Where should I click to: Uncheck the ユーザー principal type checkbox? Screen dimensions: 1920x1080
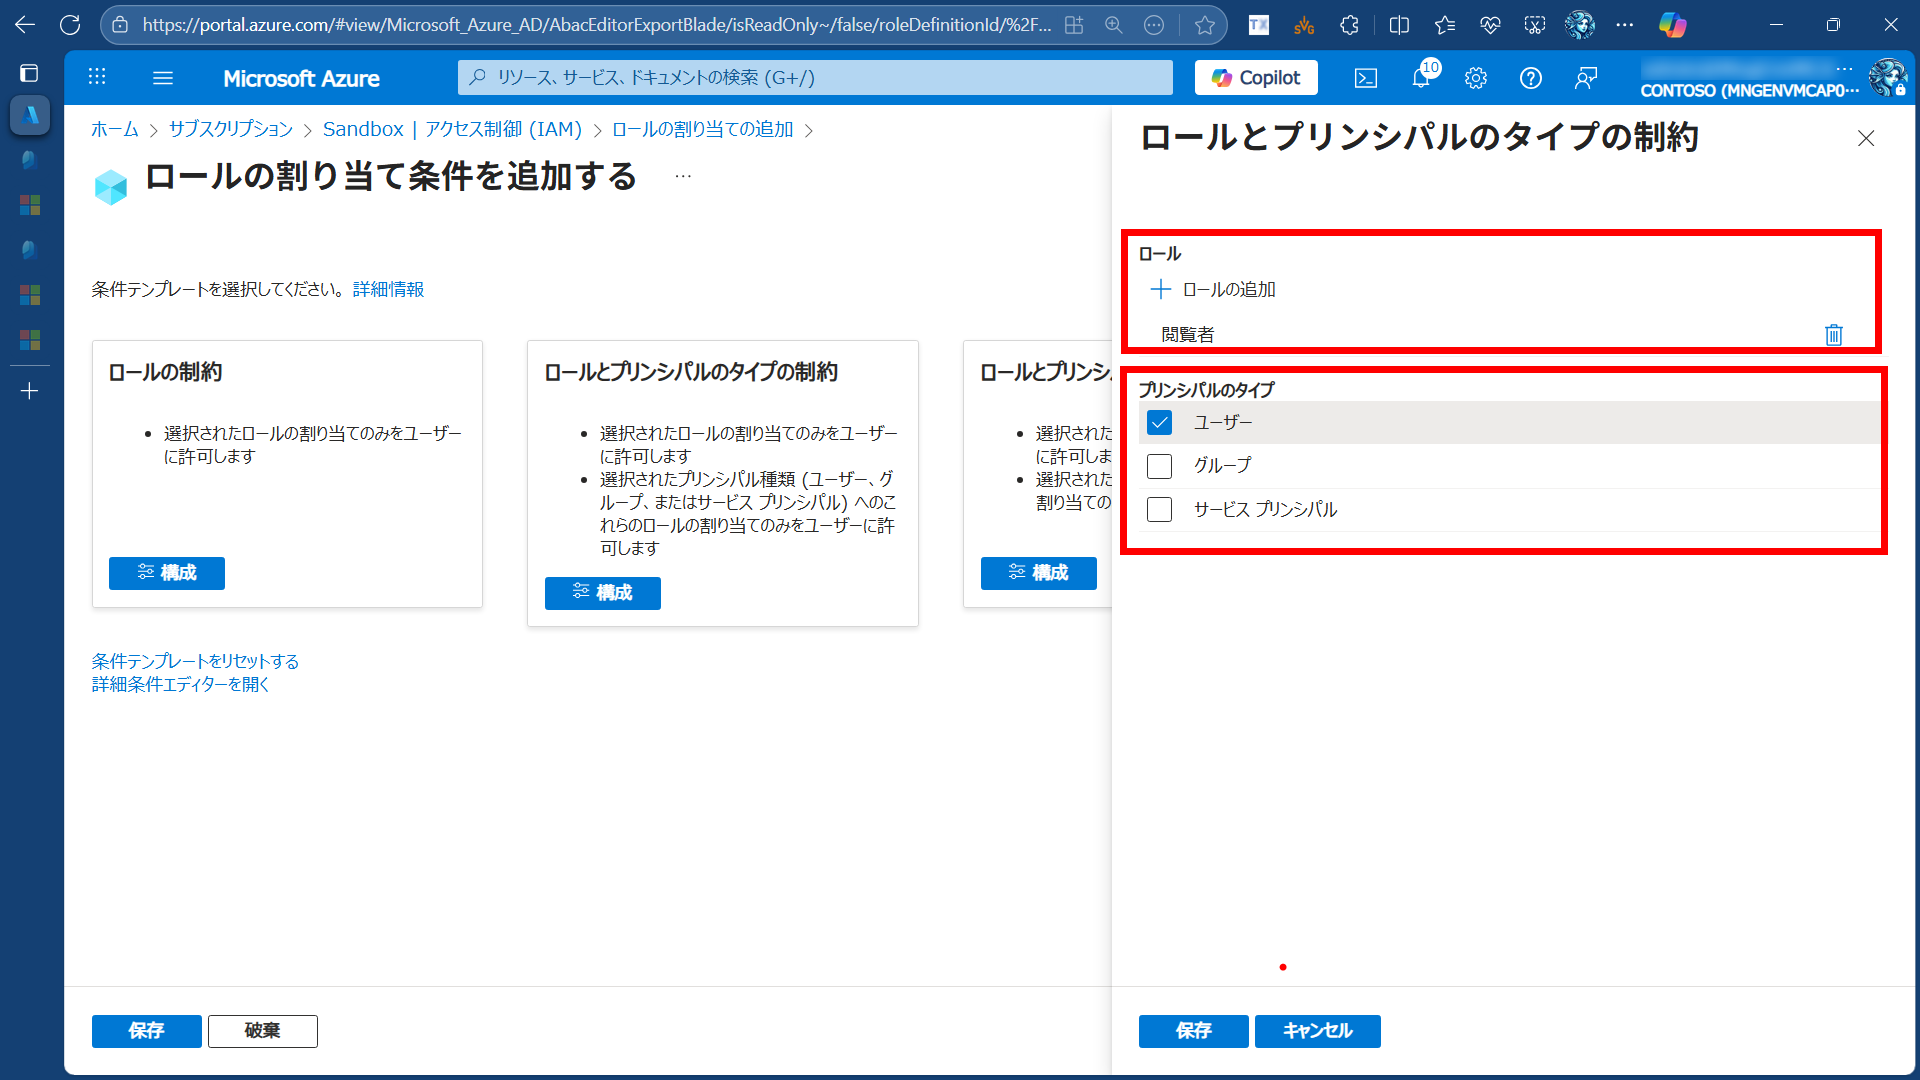[x=1159, y=422]
